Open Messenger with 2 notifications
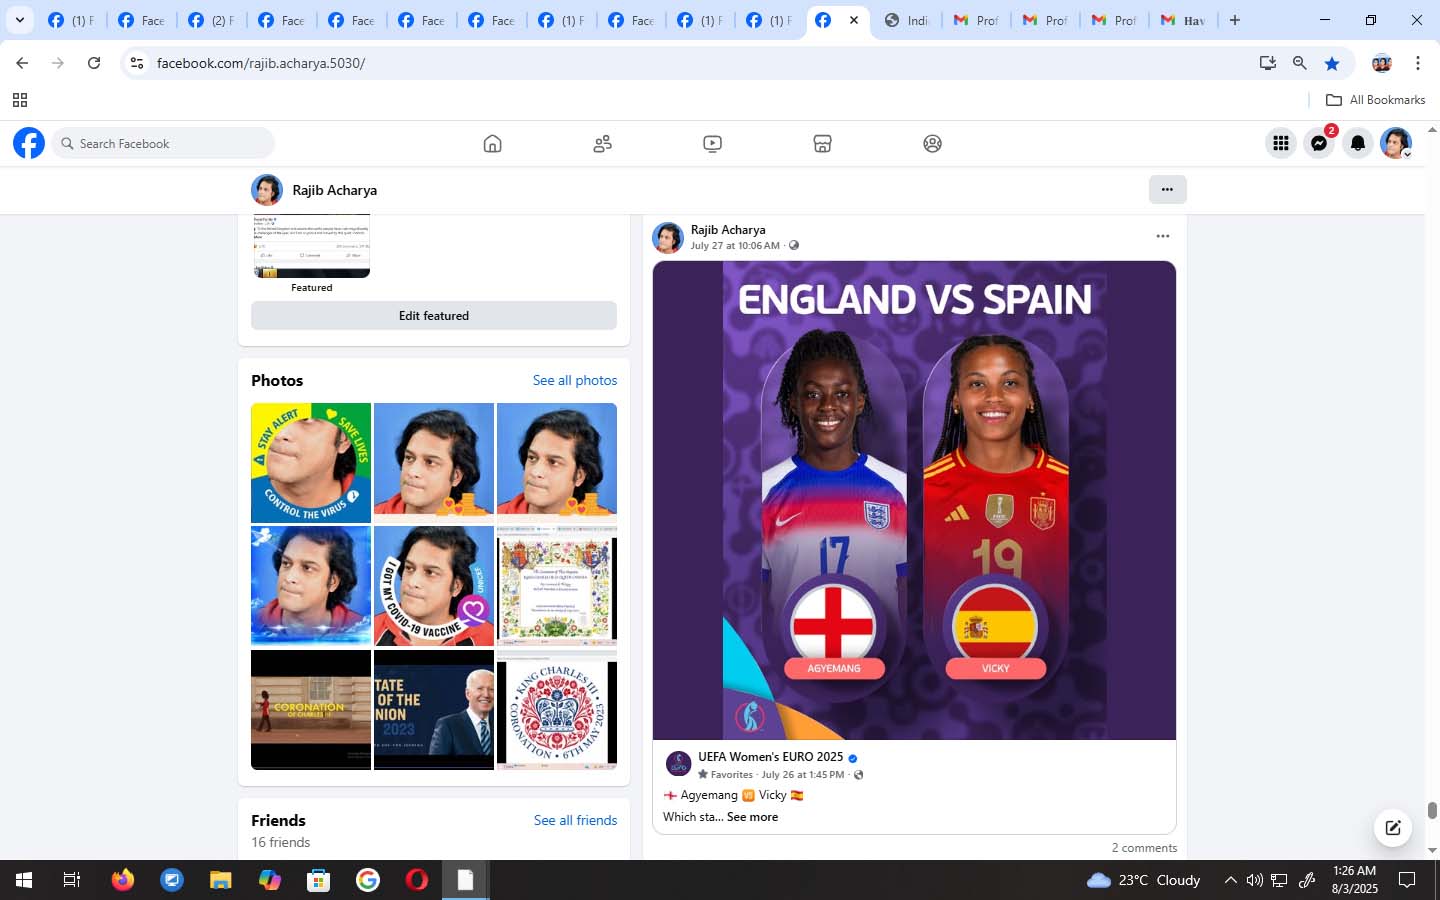Image resolution: width=1440 pixels, height=900 pixels. (1319, 144)
